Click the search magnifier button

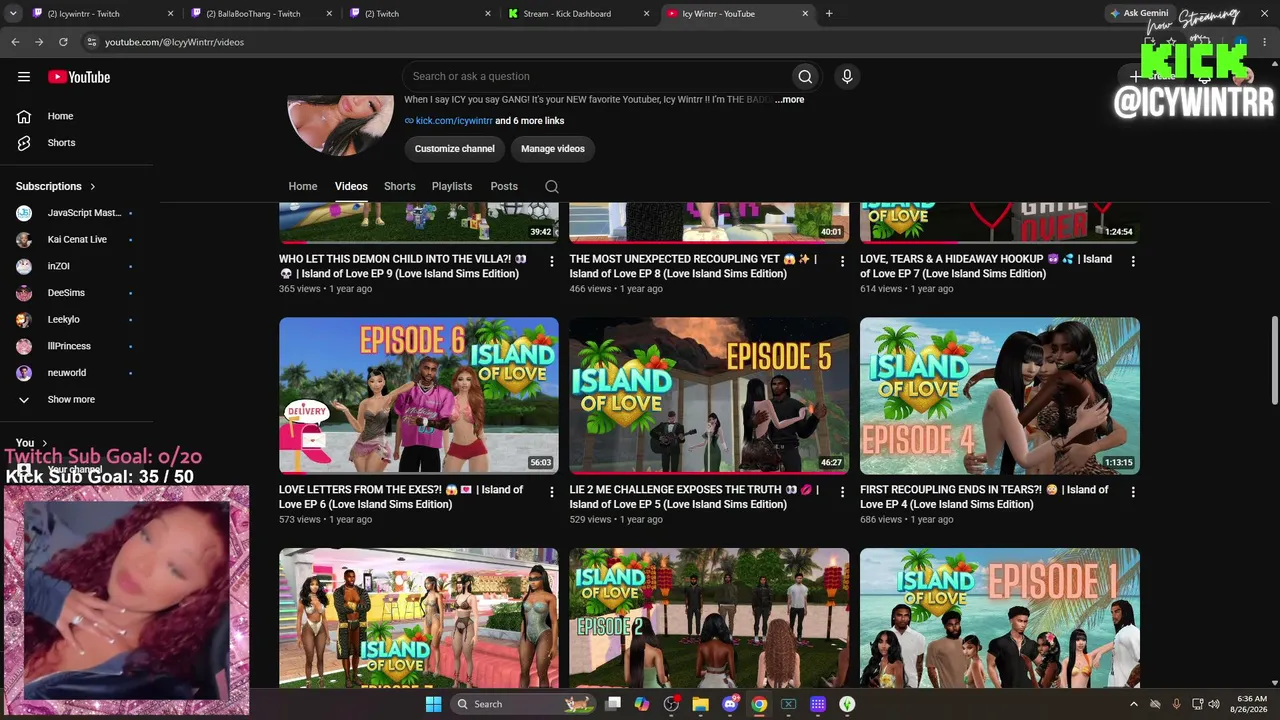(x=805, y=76)
